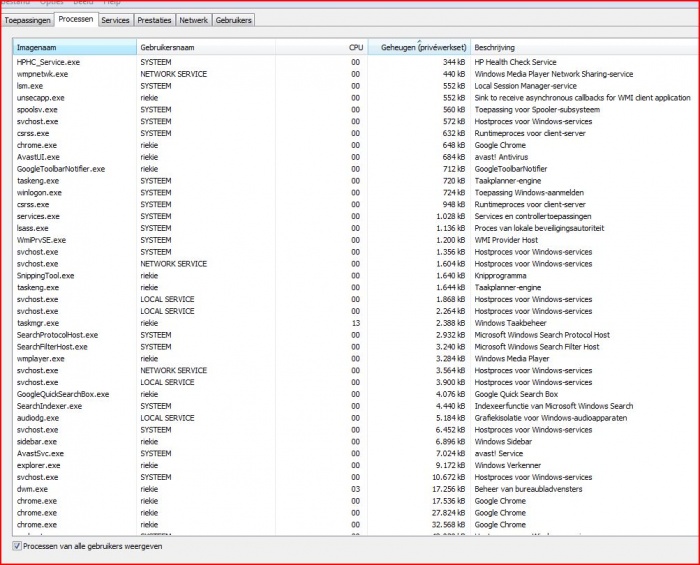Sort by the Beschrijving column header

(x=585, y=47)
